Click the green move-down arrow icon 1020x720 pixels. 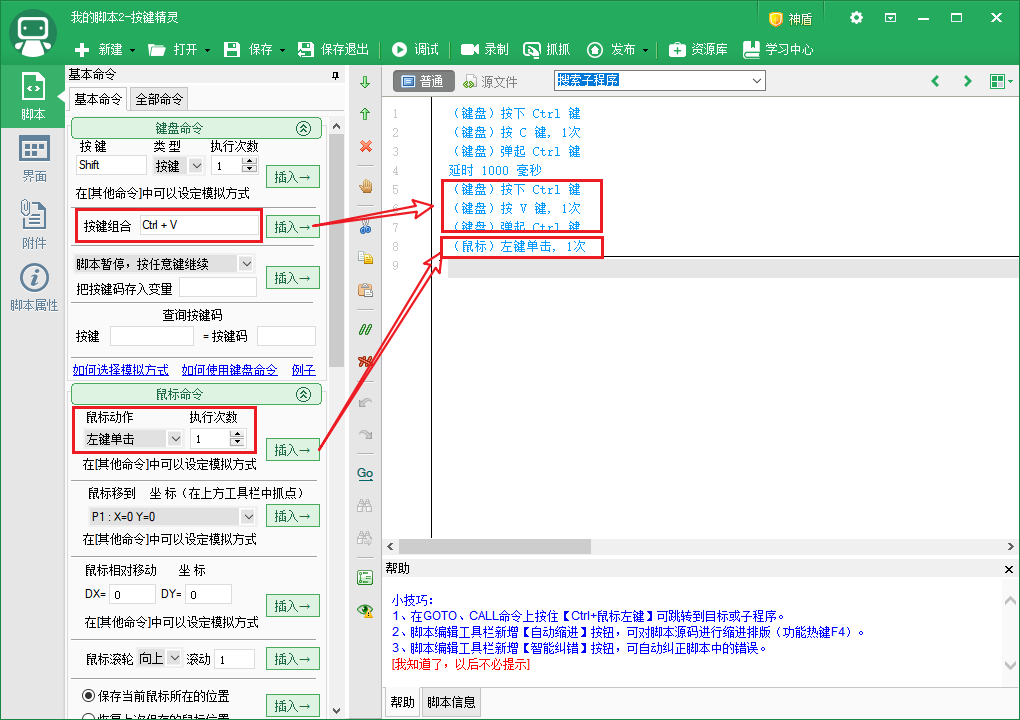[x=365, y=82]
